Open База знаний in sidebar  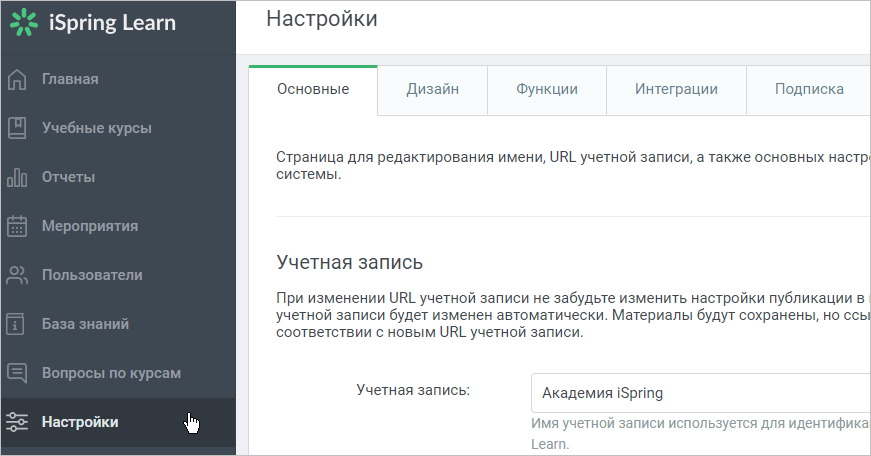coord(118,324)
